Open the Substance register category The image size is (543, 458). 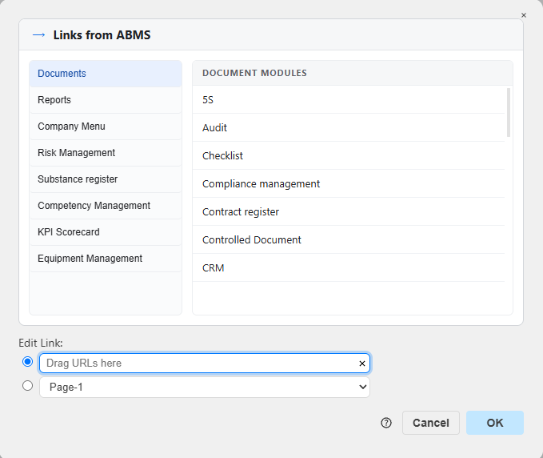pyautogui.click(x=106, y=179)
